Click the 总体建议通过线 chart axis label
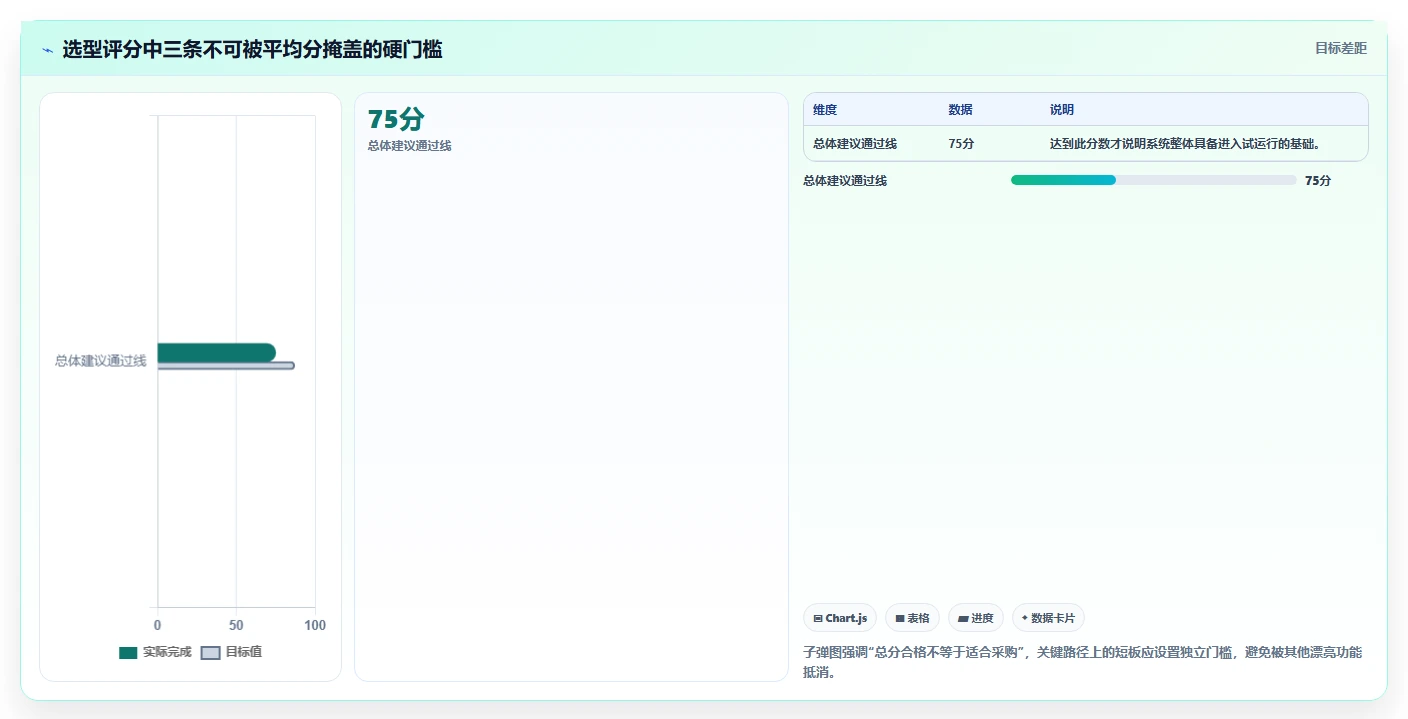This screenshot has height=719, width=1408. [100, 361]
